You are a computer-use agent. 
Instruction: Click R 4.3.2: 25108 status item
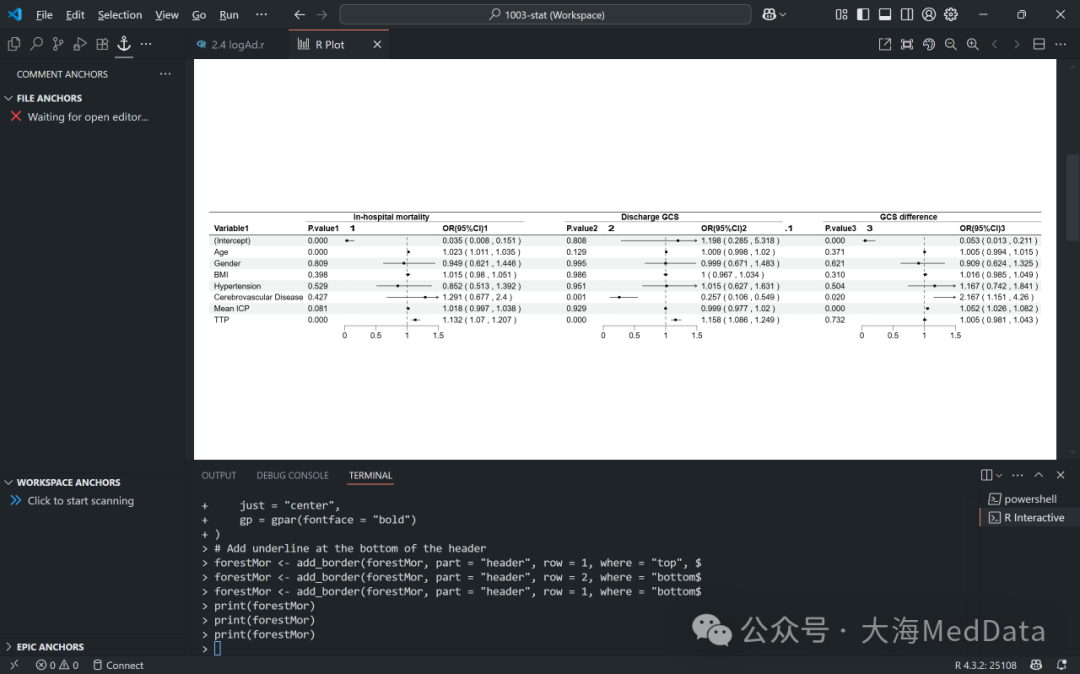click(x=985, y=665)
